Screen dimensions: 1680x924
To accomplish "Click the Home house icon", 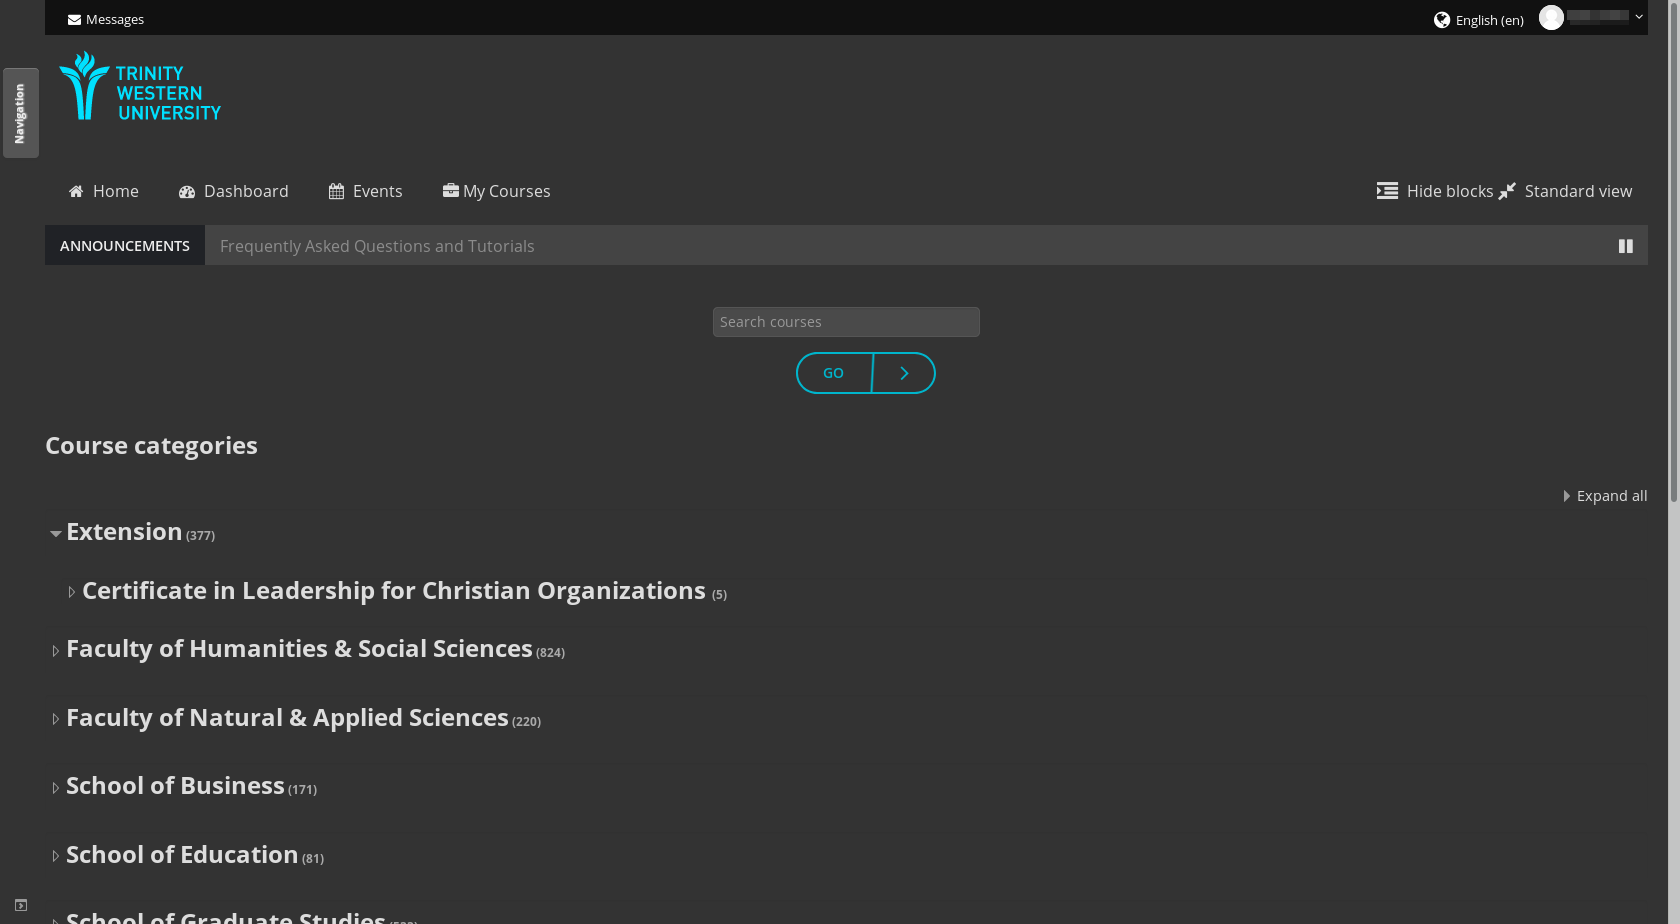I will click(x=76, y=190).
